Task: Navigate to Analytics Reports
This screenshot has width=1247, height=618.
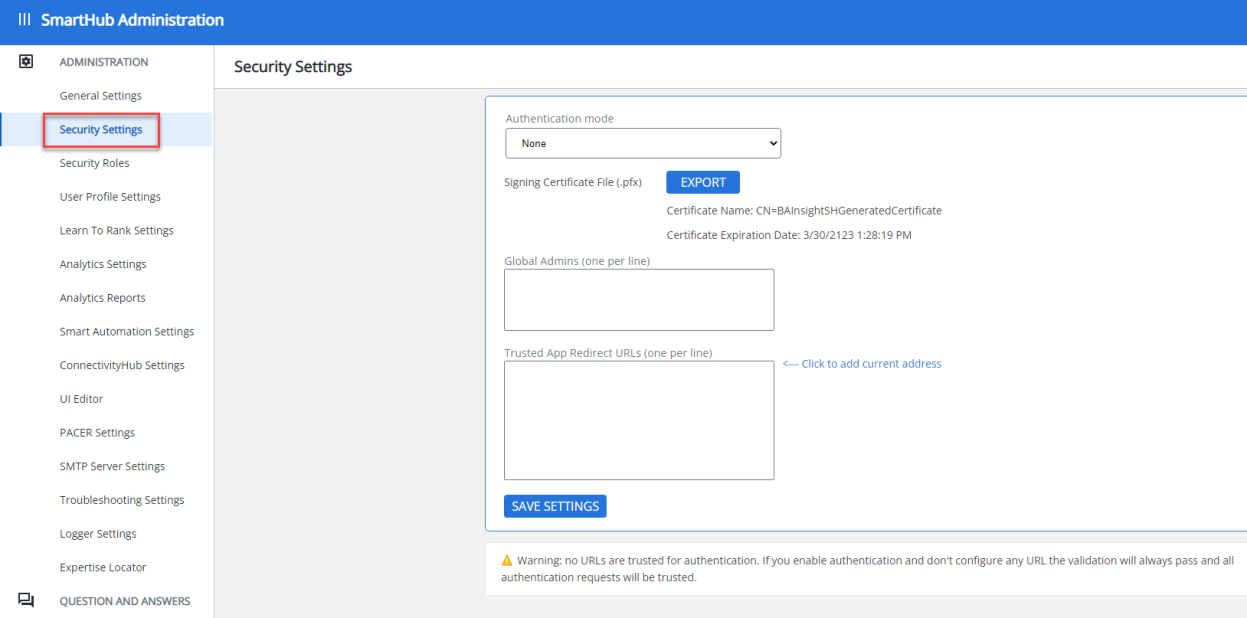Action: tap(103, 298)
